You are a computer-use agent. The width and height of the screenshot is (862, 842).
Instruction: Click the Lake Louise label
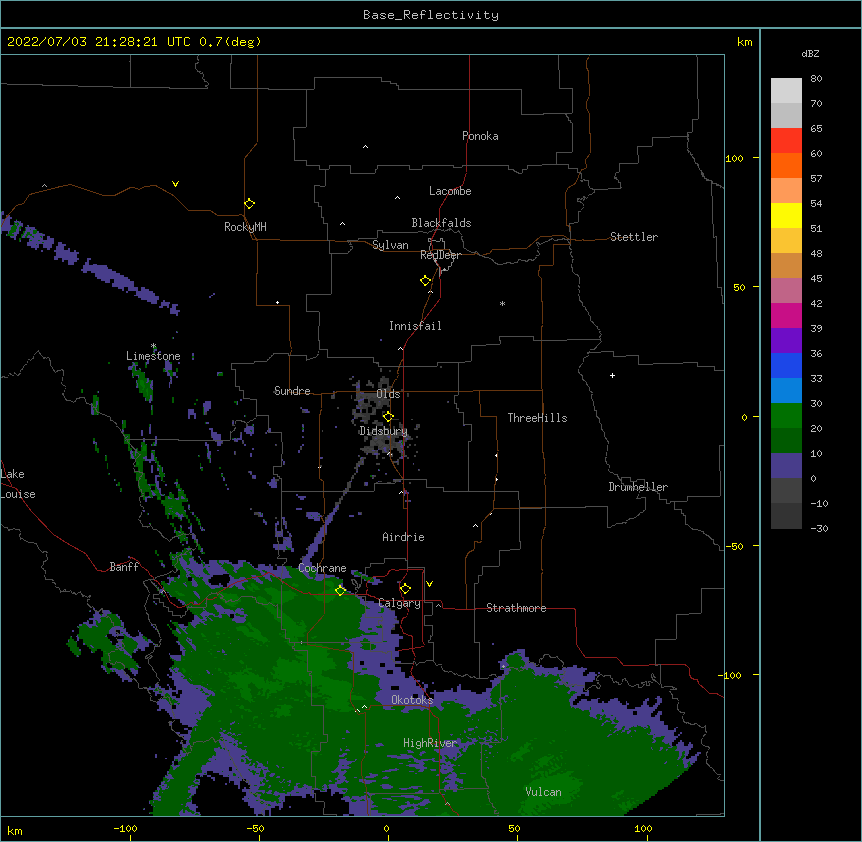point(18,484)
